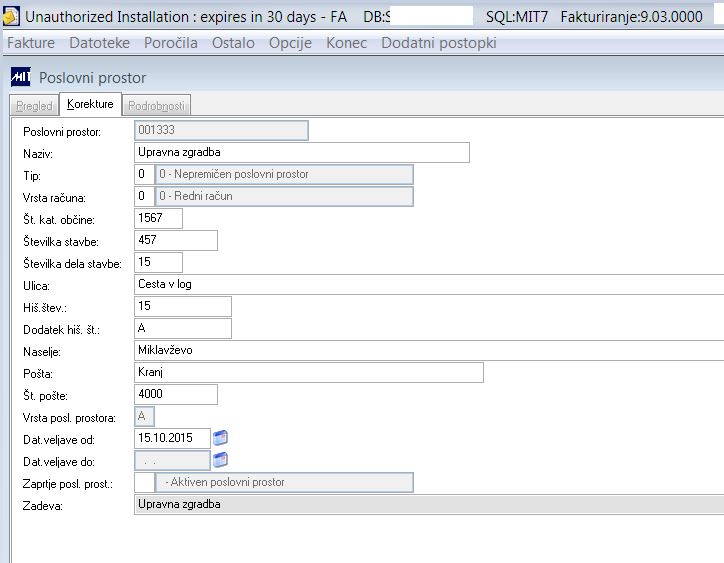This screenshot has height=563, width=724.
Task: Switch to the Pregled tab
Action: 34,106
